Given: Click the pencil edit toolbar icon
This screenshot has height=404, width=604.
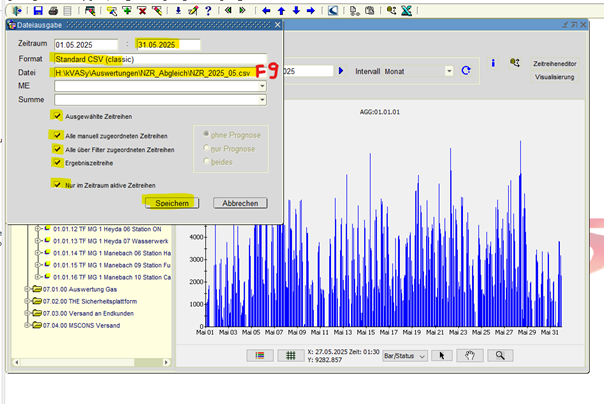Looking at the screenshot, I should [193, 11].
